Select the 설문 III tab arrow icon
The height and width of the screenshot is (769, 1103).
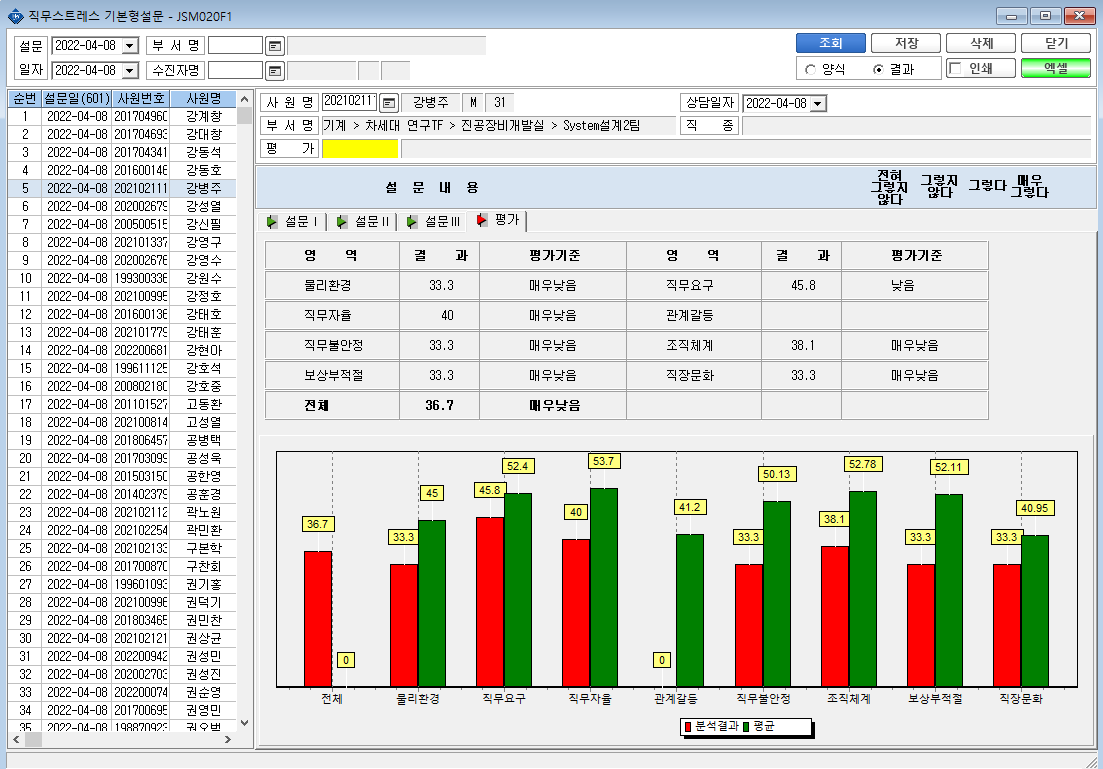click(412, 222)
